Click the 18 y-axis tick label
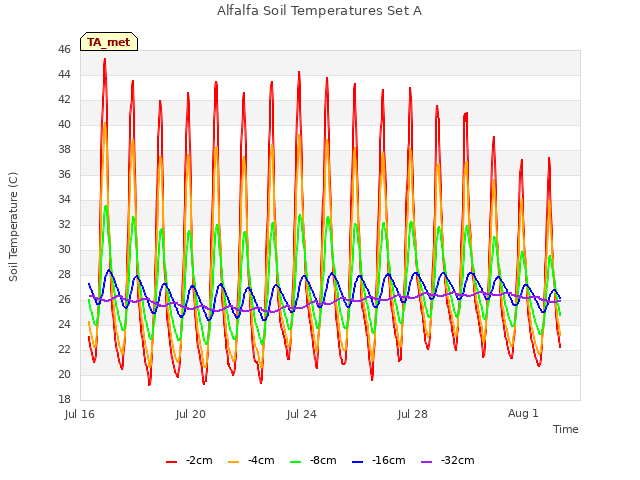Viewport: 640px width, 480px height. 64,399
